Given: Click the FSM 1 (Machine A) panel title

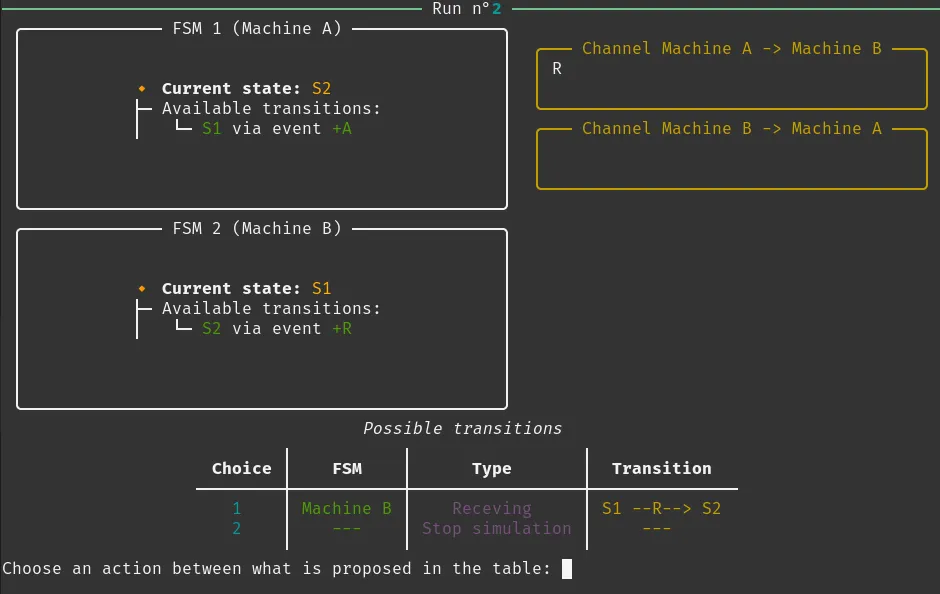Looking at the screenshot, I should (257, 29).
